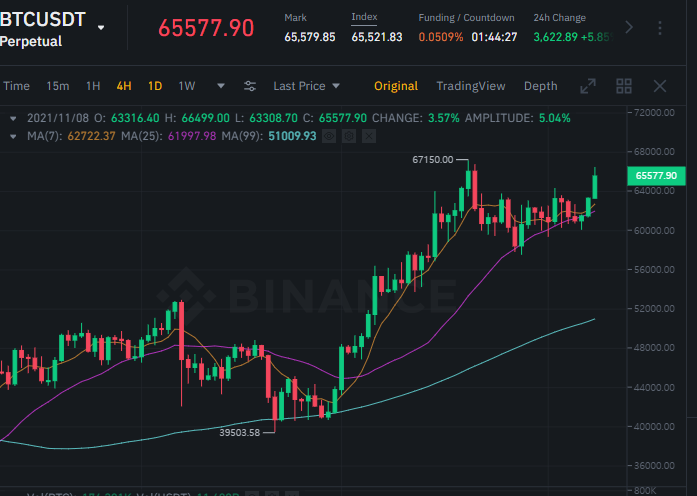Screen dimensions: 697x496
Task: Click the BTCUSDT Perpetual symbol name
Action: click(x=43, y=30)
